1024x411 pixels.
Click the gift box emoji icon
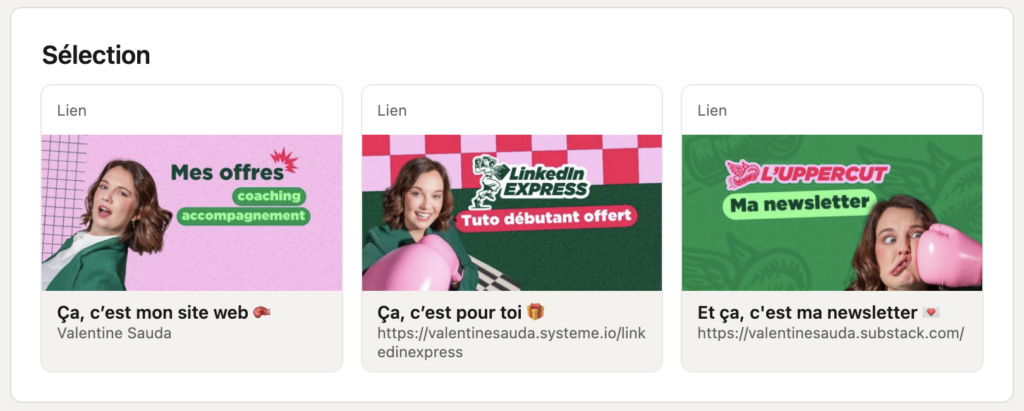point(536,312)
